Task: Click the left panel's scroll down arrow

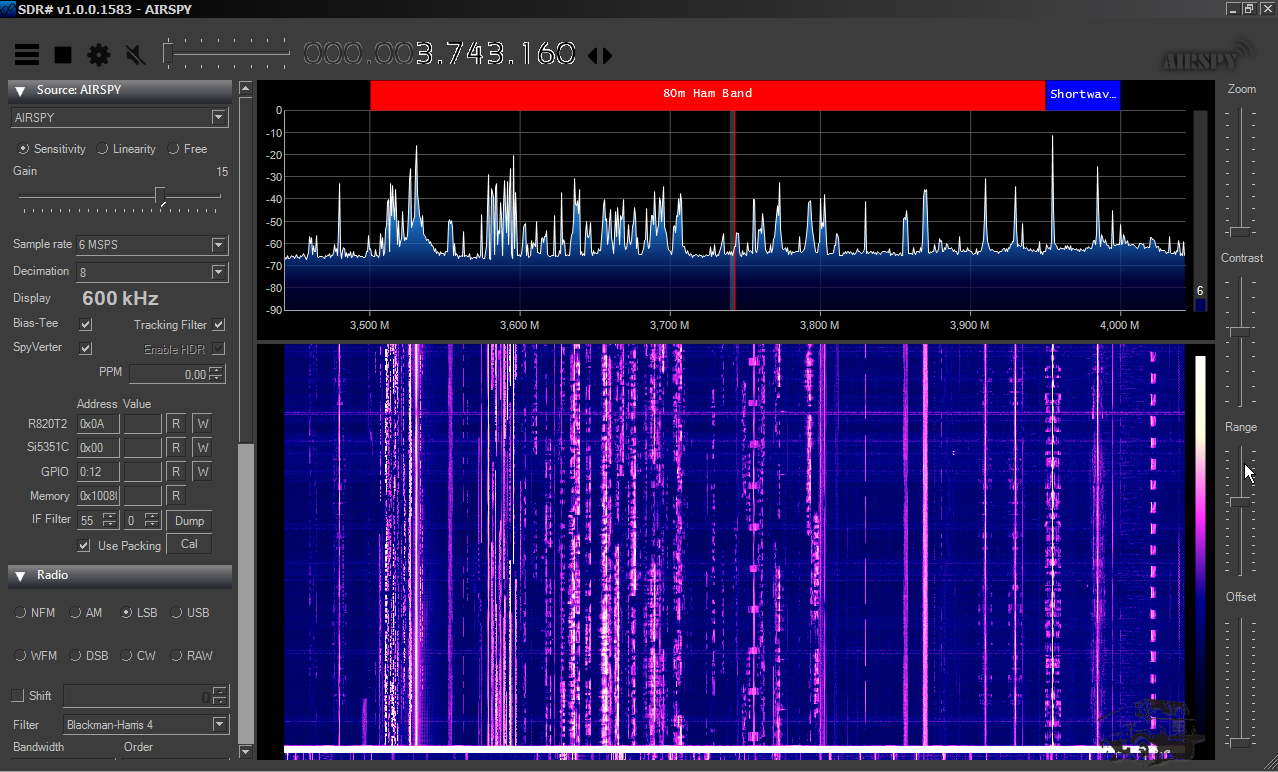Action: tap(246, 751)
